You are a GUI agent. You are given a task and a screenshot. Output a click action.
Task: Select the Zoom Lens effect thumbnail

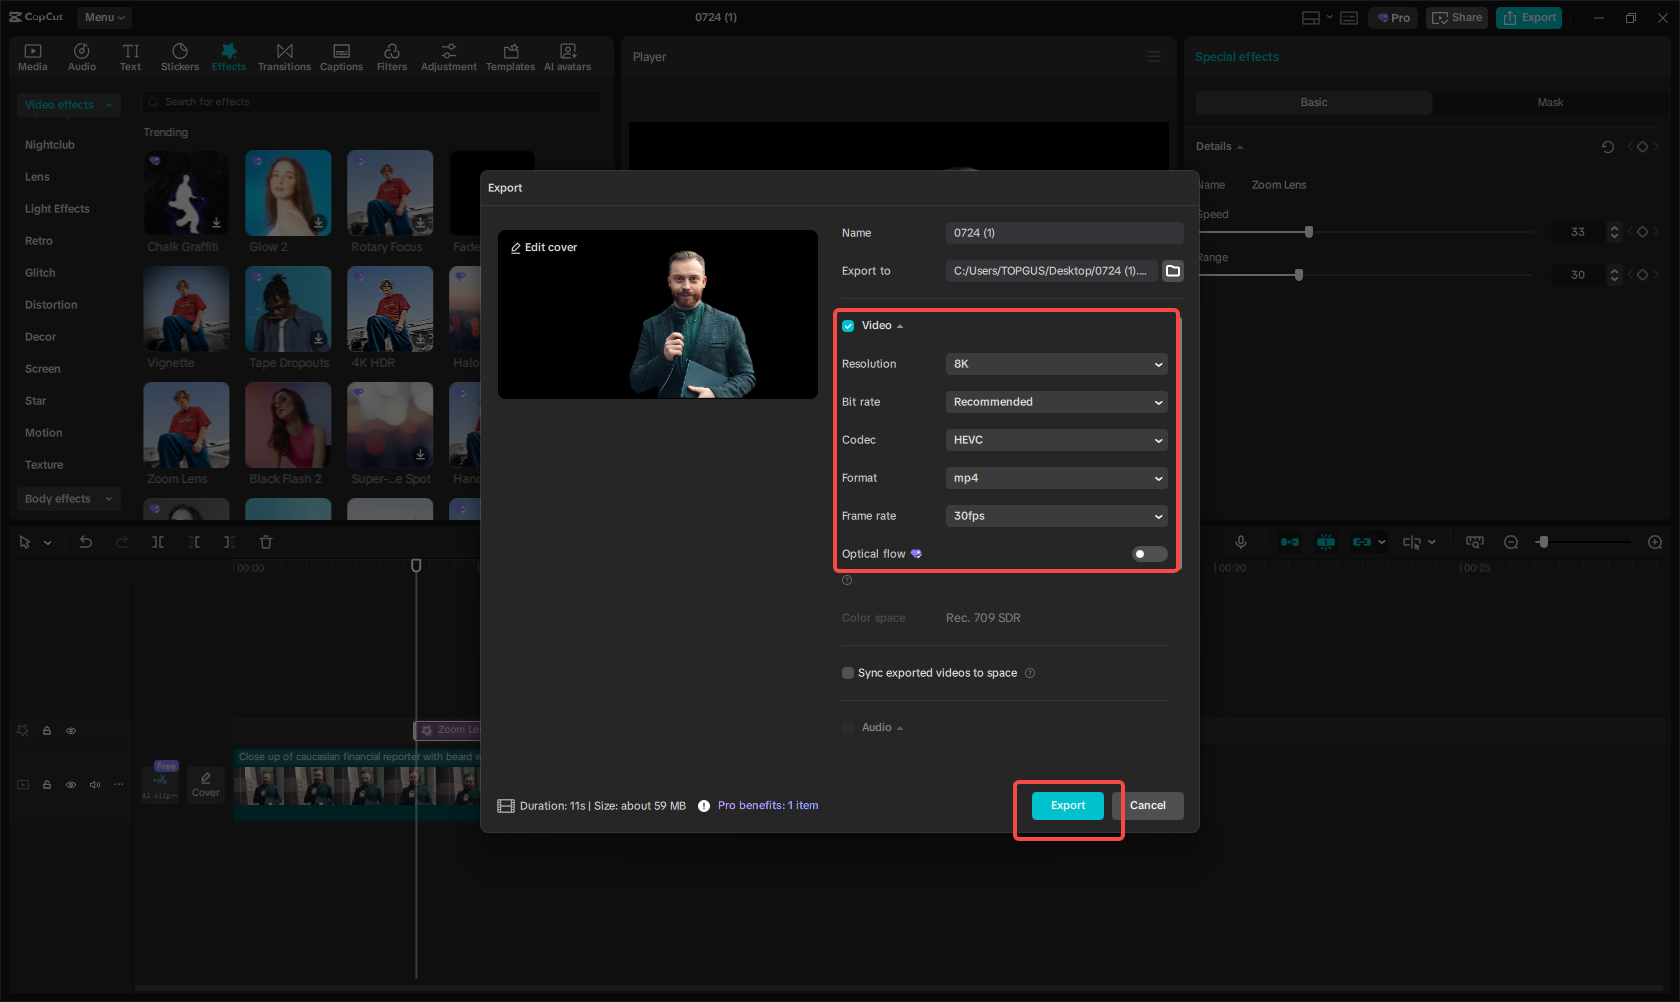(x=186, y=425)
